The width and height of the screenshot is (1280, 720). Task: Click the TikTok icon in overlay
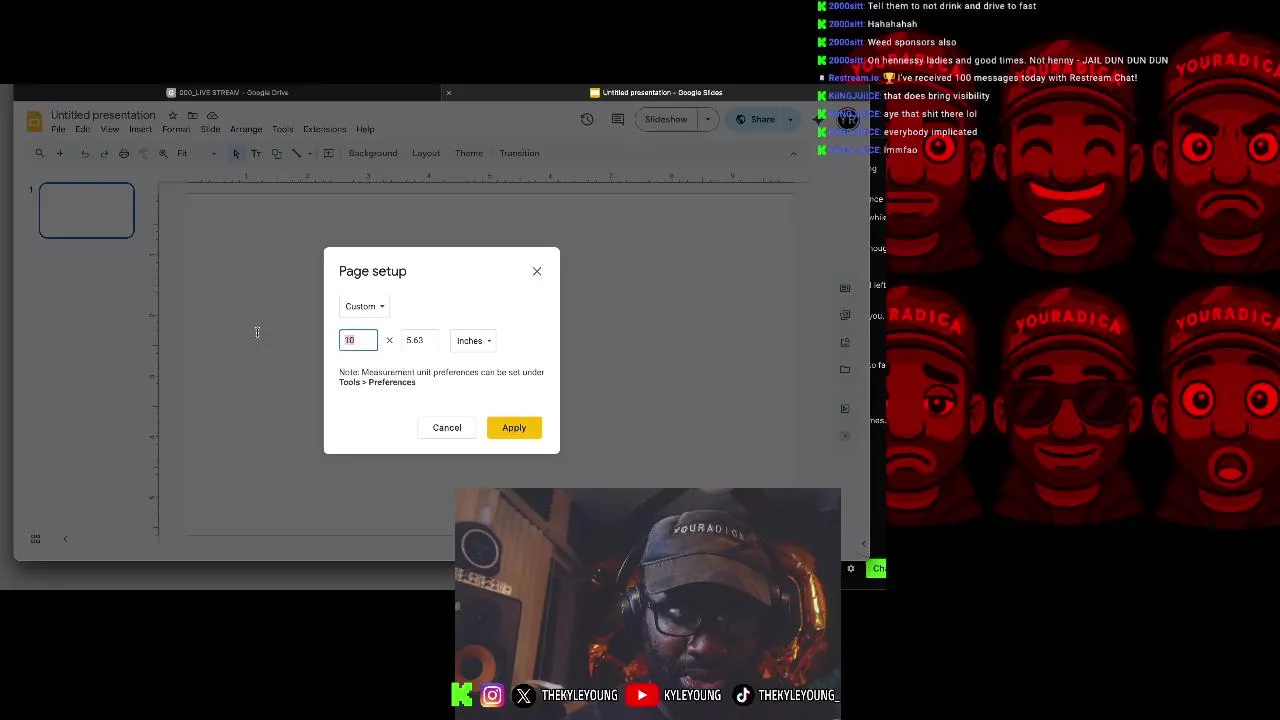click(742, 695)
